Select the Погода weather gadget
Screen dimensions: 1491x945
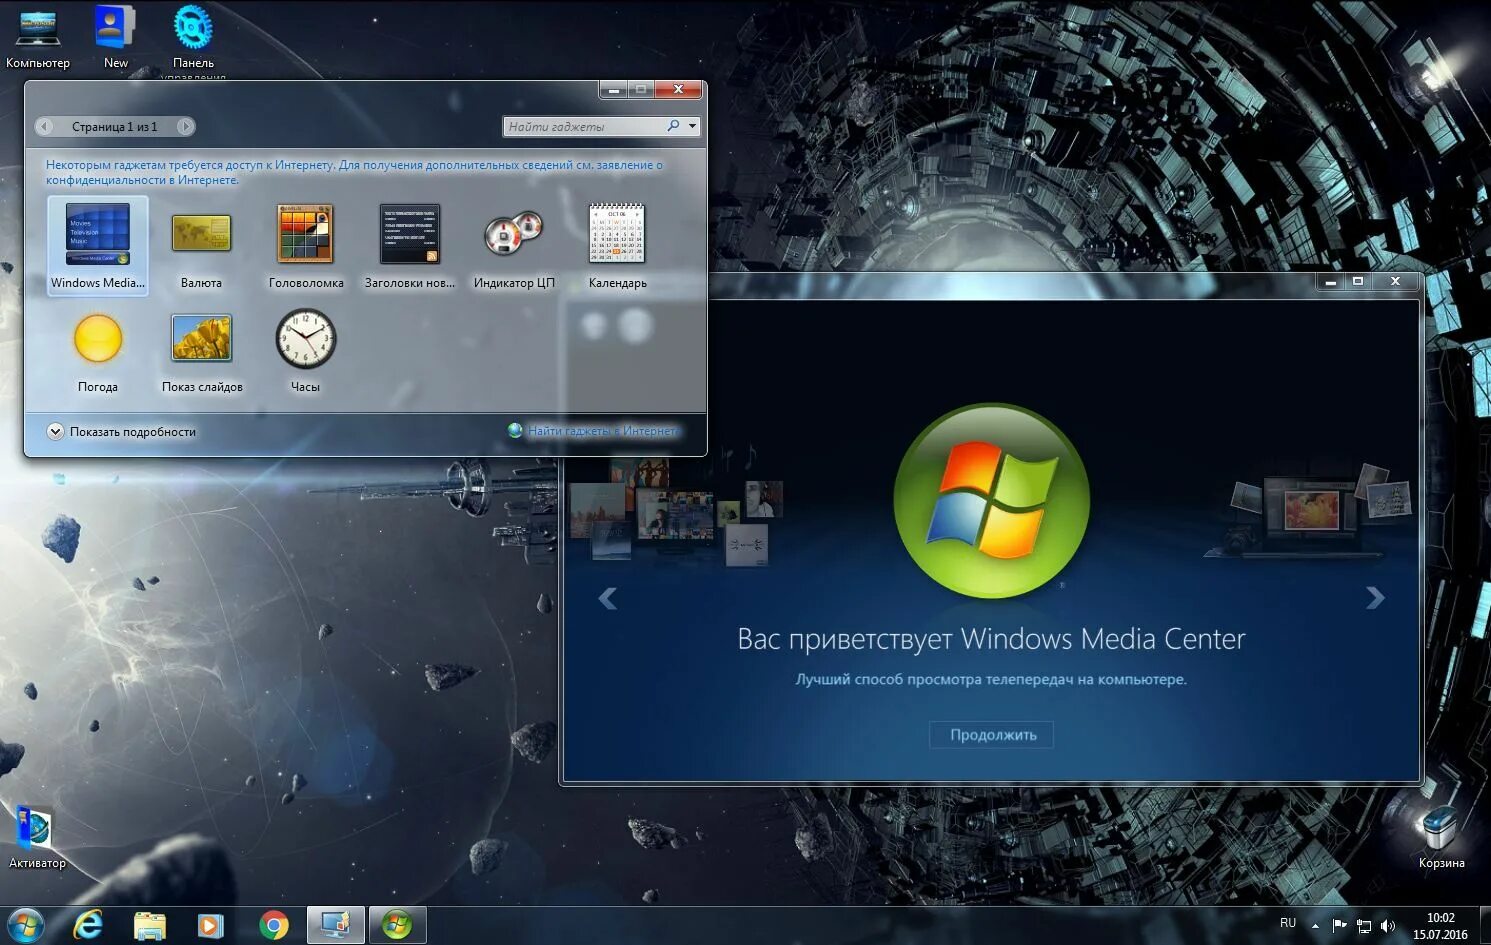(x=98, y=351)
